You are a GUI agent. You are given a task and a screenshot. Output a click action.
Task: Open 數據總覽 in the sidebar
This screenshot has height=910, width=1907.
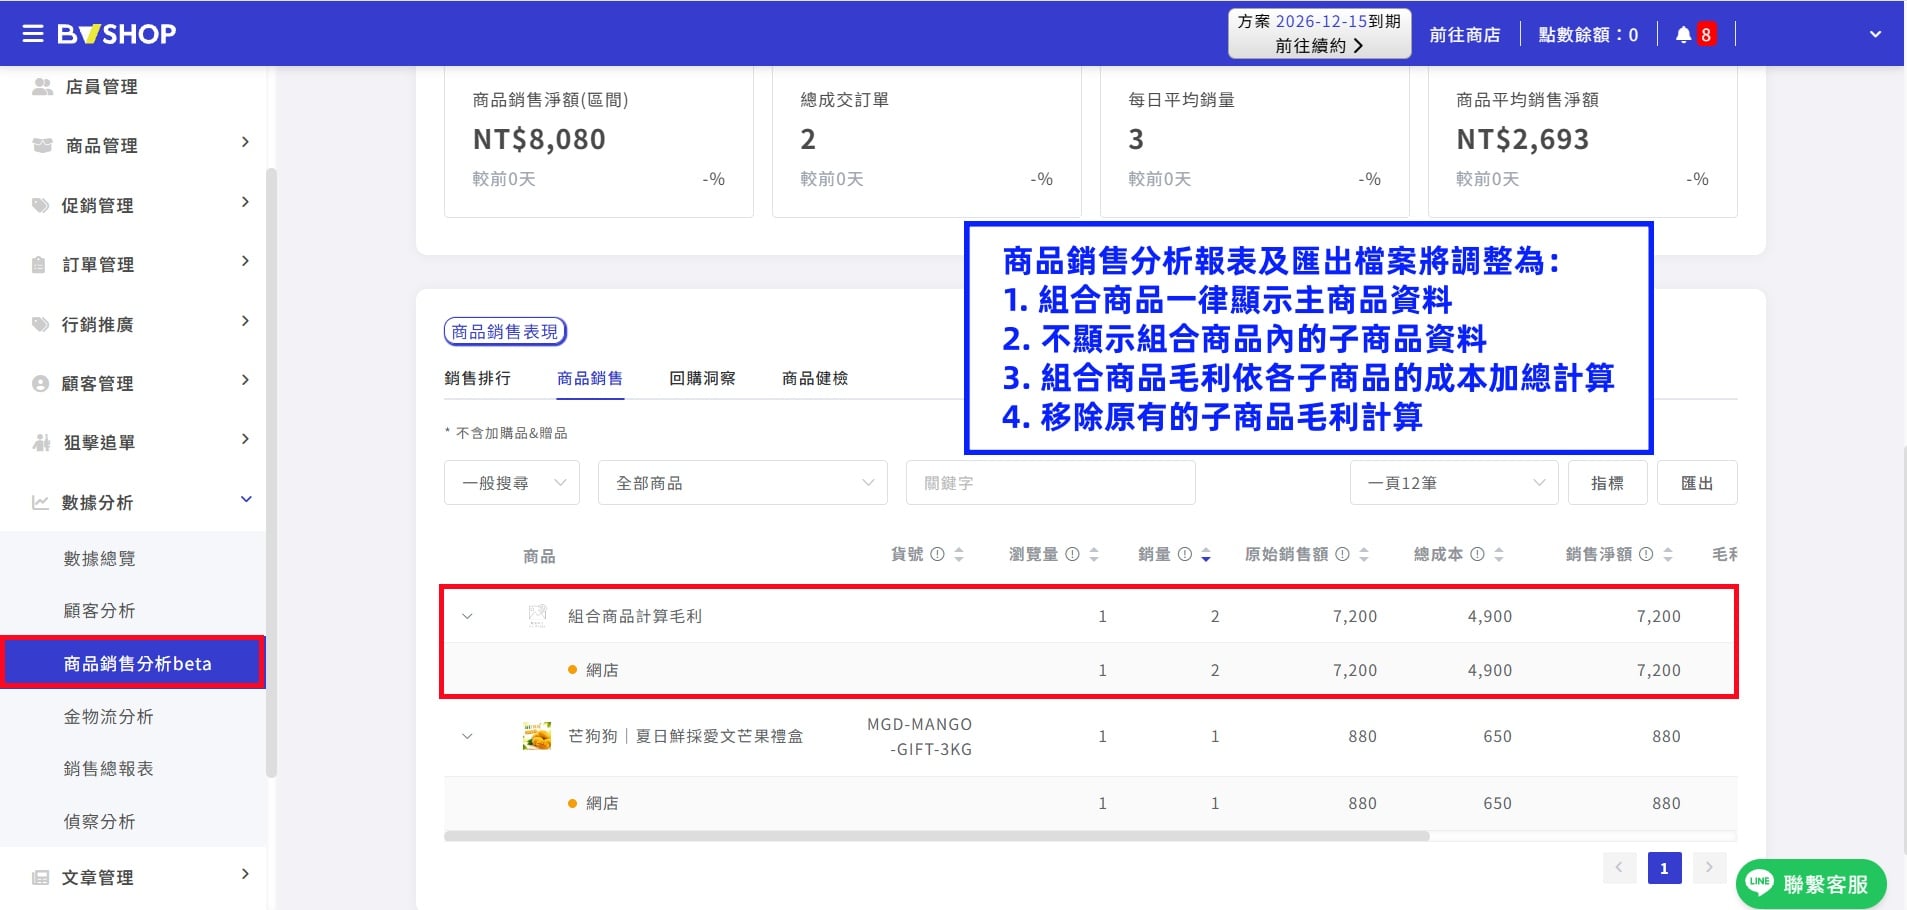point(99,558)
